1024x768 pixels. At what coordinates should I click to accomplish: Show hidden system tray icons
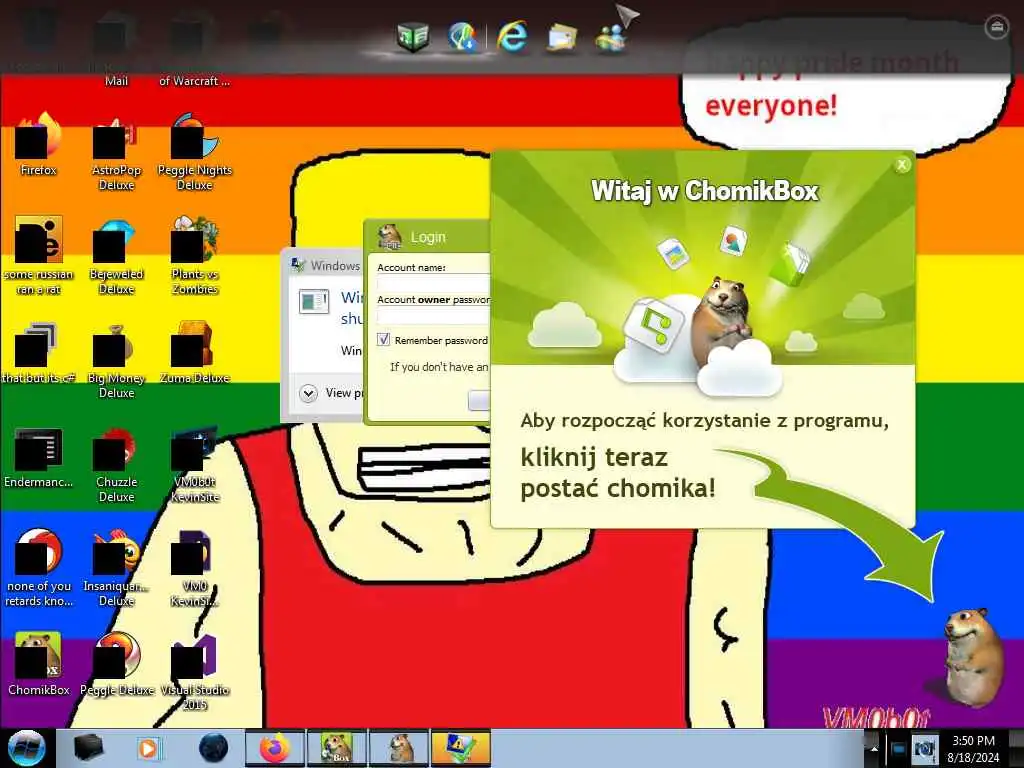point(874,749)
